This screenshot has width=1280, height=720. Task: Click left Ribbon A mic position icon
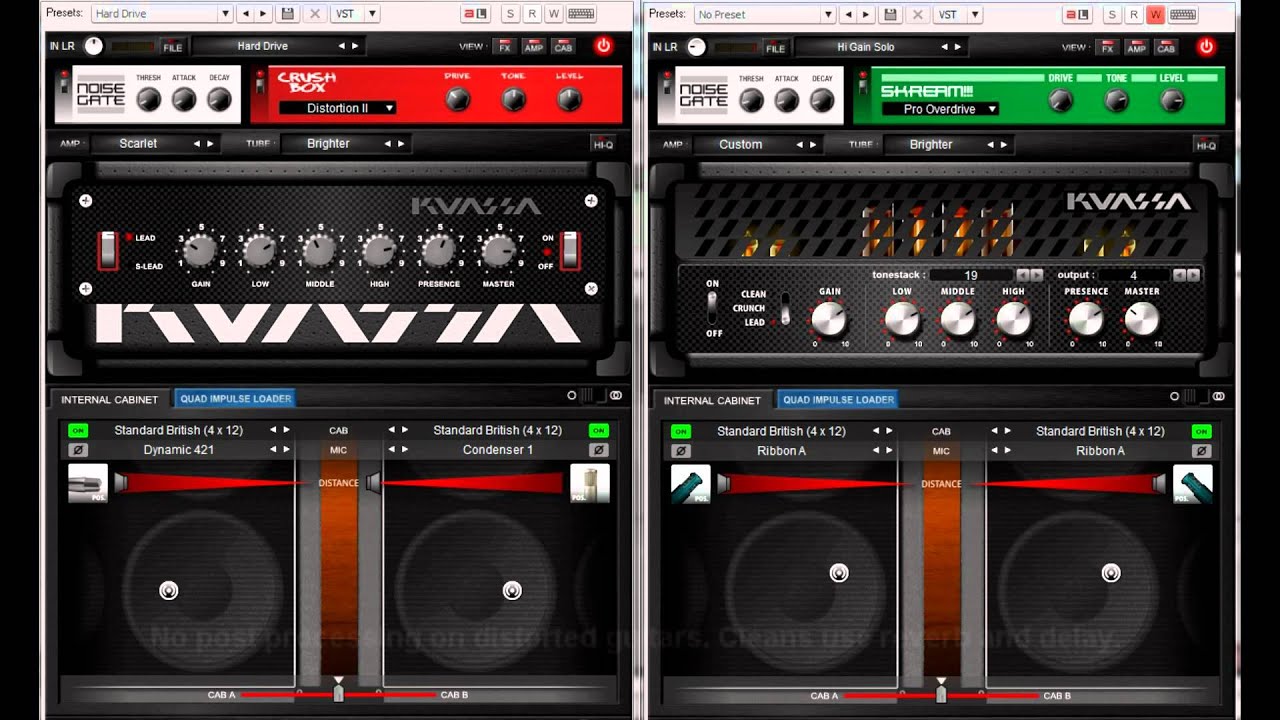pos(691,484)
